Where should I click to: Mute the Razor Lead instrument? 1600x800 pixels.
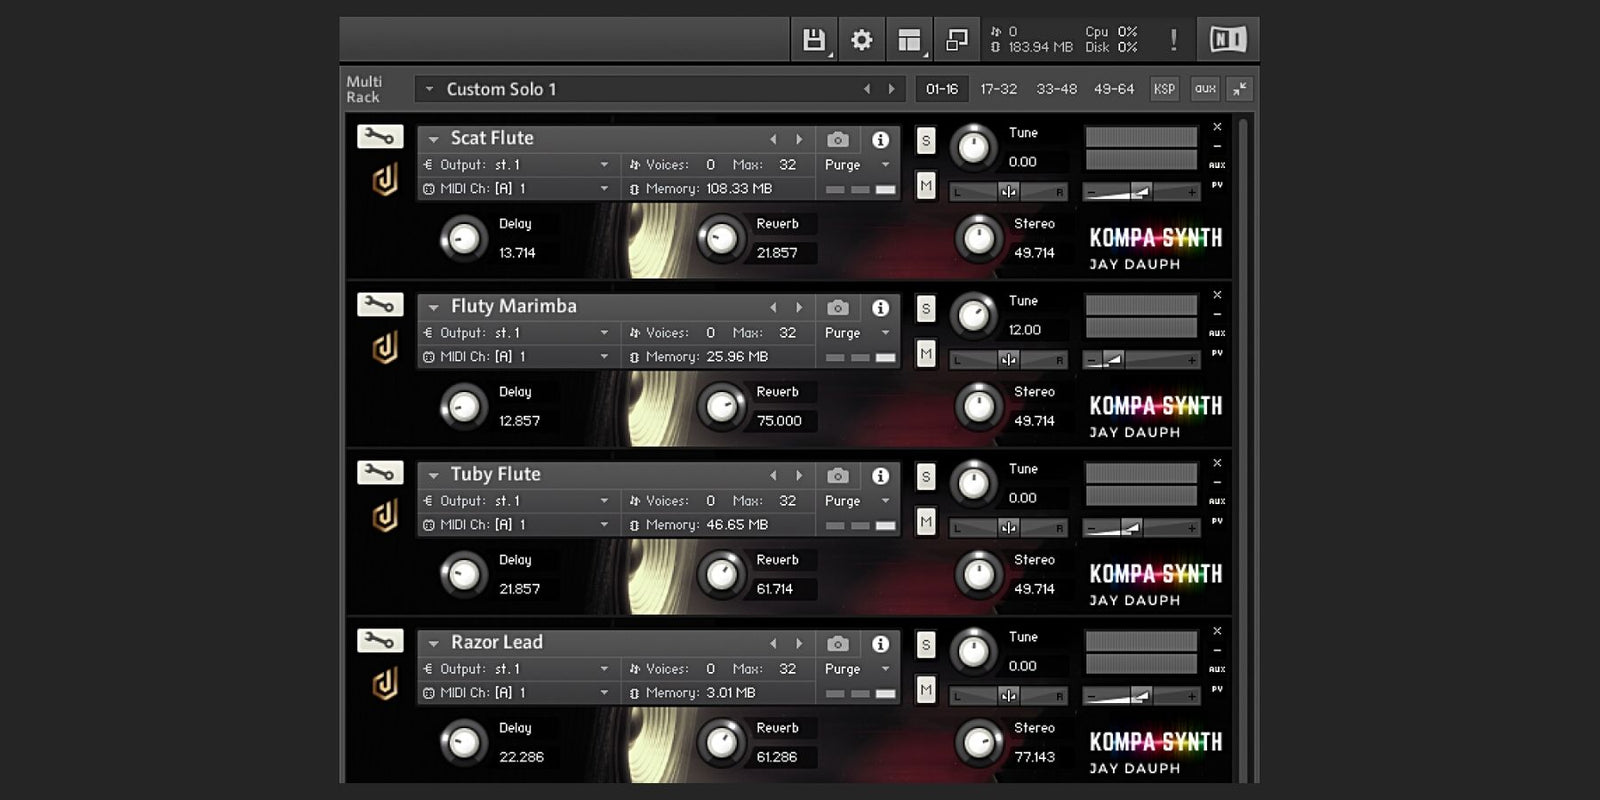click(x=926, y=690)
